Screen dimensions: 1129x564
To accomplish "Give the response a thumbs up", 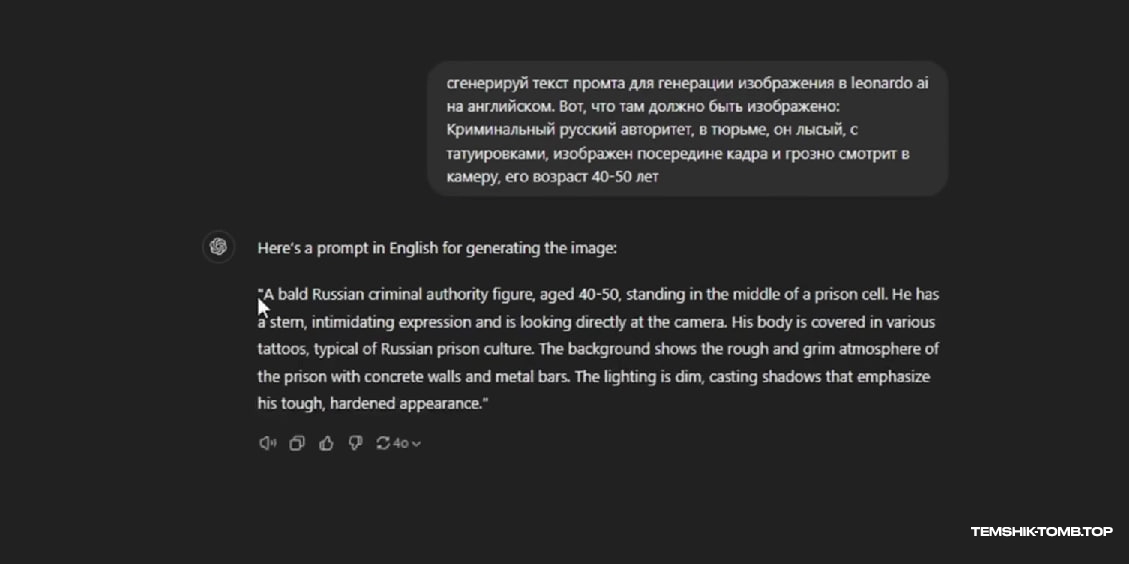I will pyautogui.click(x=326, y=443).
